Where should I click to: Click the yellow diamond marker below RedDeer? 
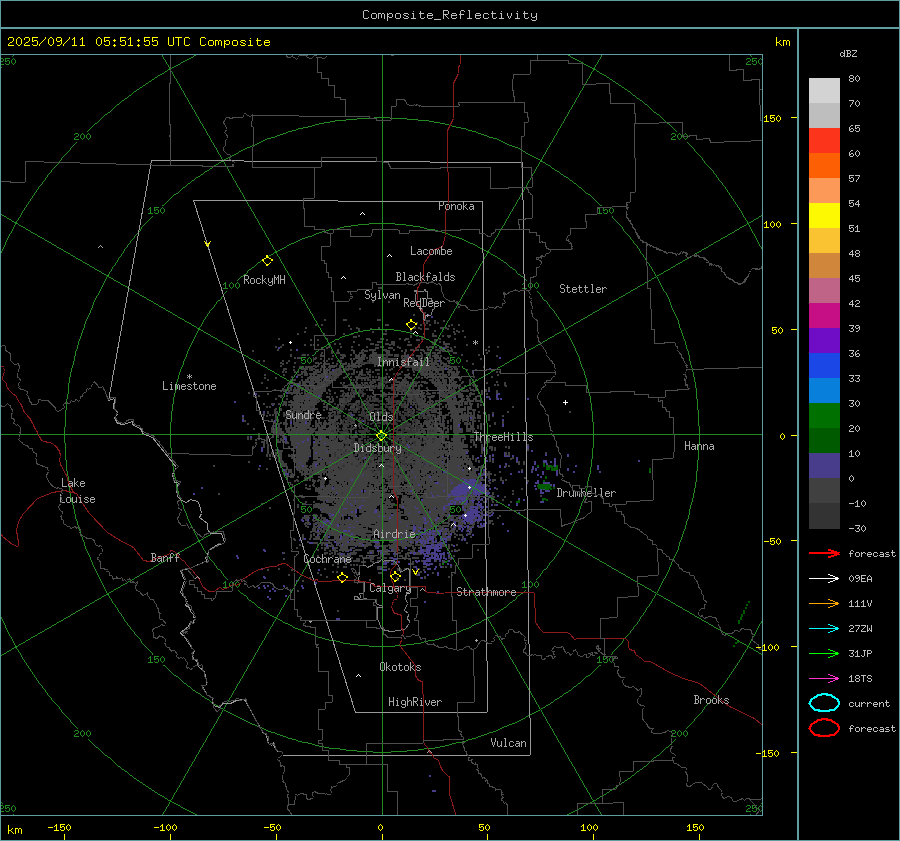[x=412, y=325]
